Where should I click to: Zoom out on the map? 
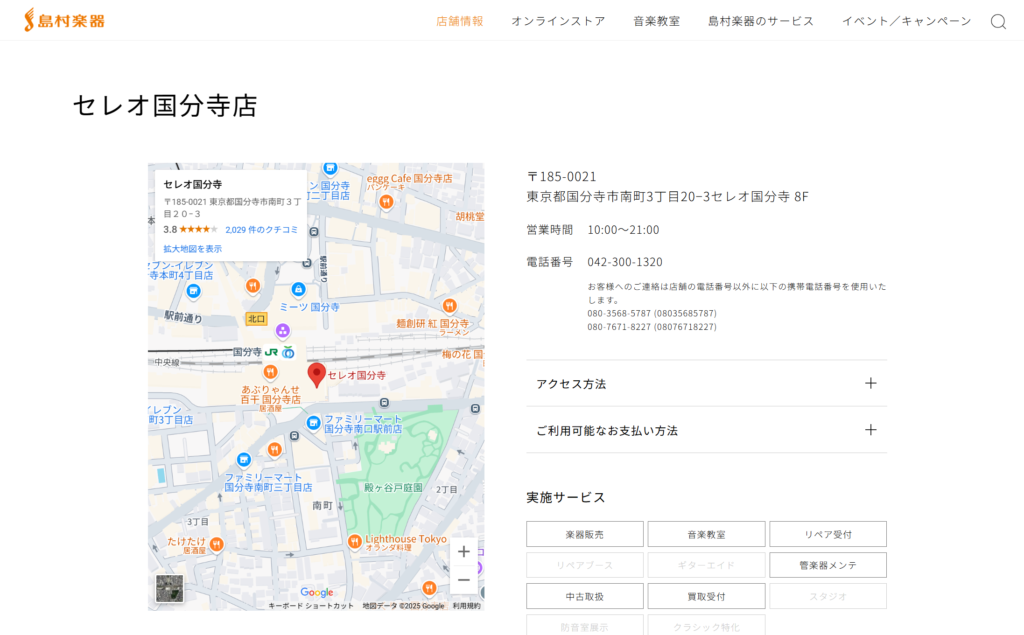464,580
